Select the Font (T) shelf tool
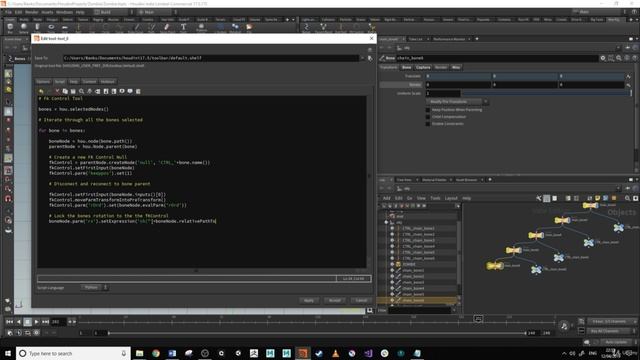The image size is (640, 360). pos(183,27)
